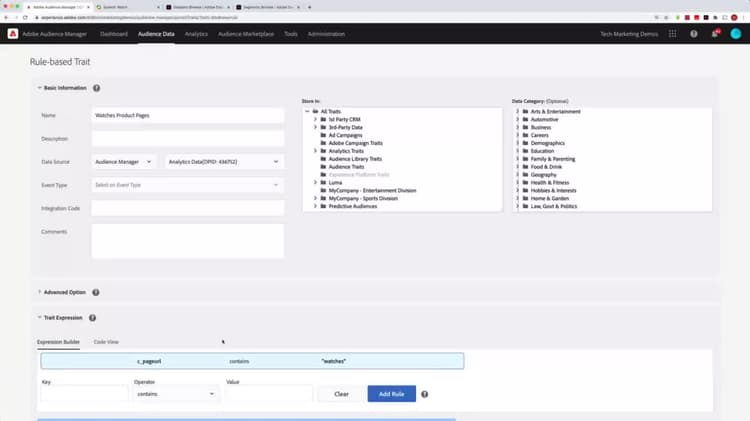Click Tech Marketing Demos organization name
This screenshot has width=750, height=421.
pyautogui.click(x=629, y=34)
